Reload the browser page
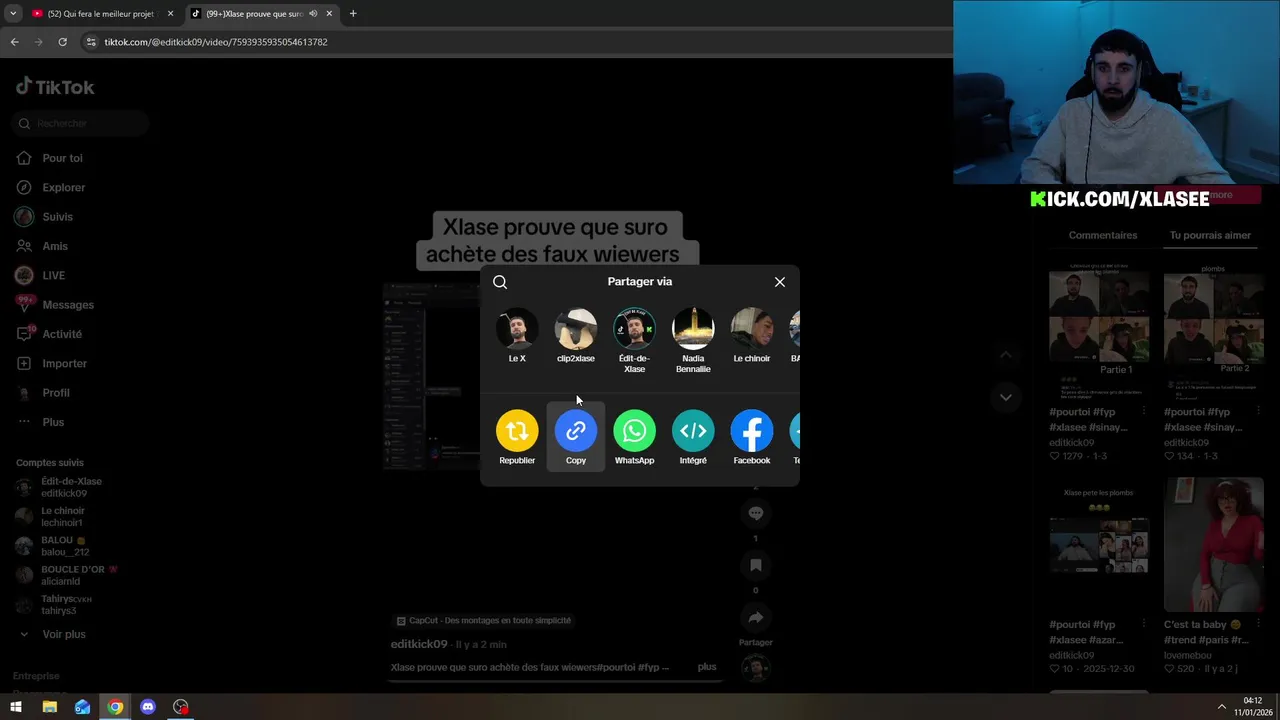Image resolution: width=1280 pixels, height=720 pixels. pos(62,42)
